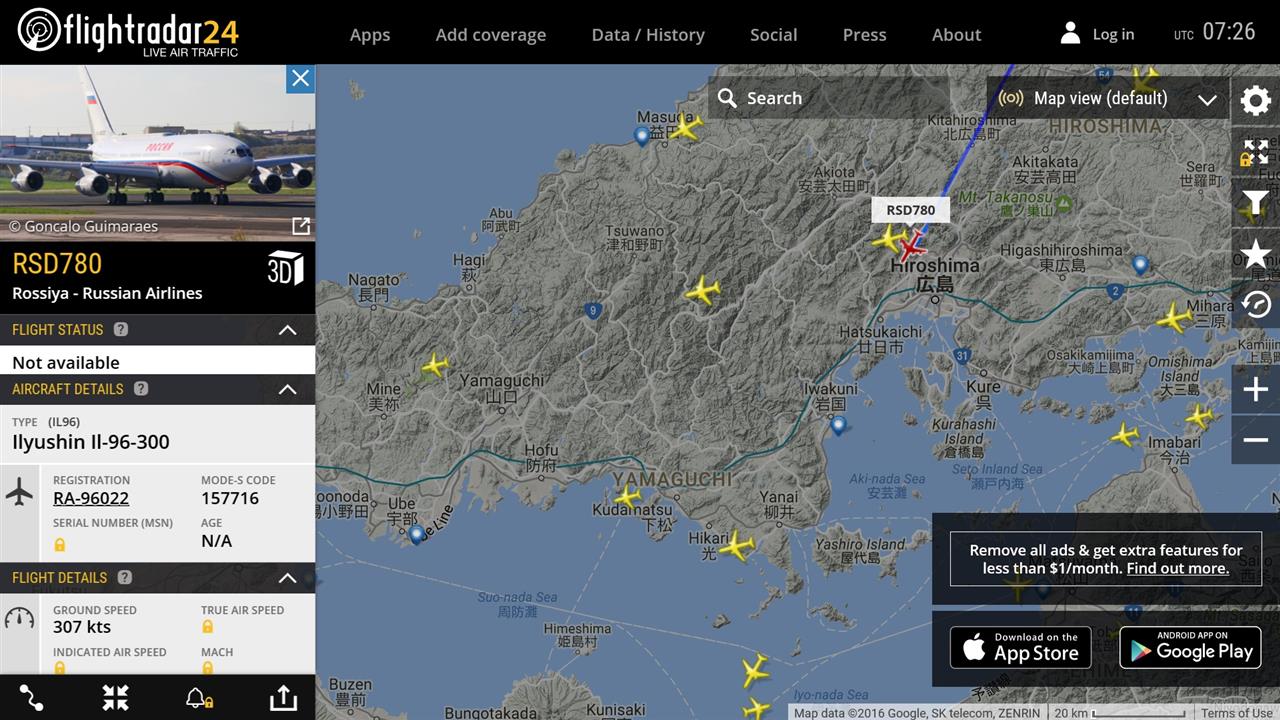1280x720 pixels.
Task: Open the playback history clock icon
Action: [1256, 304]
